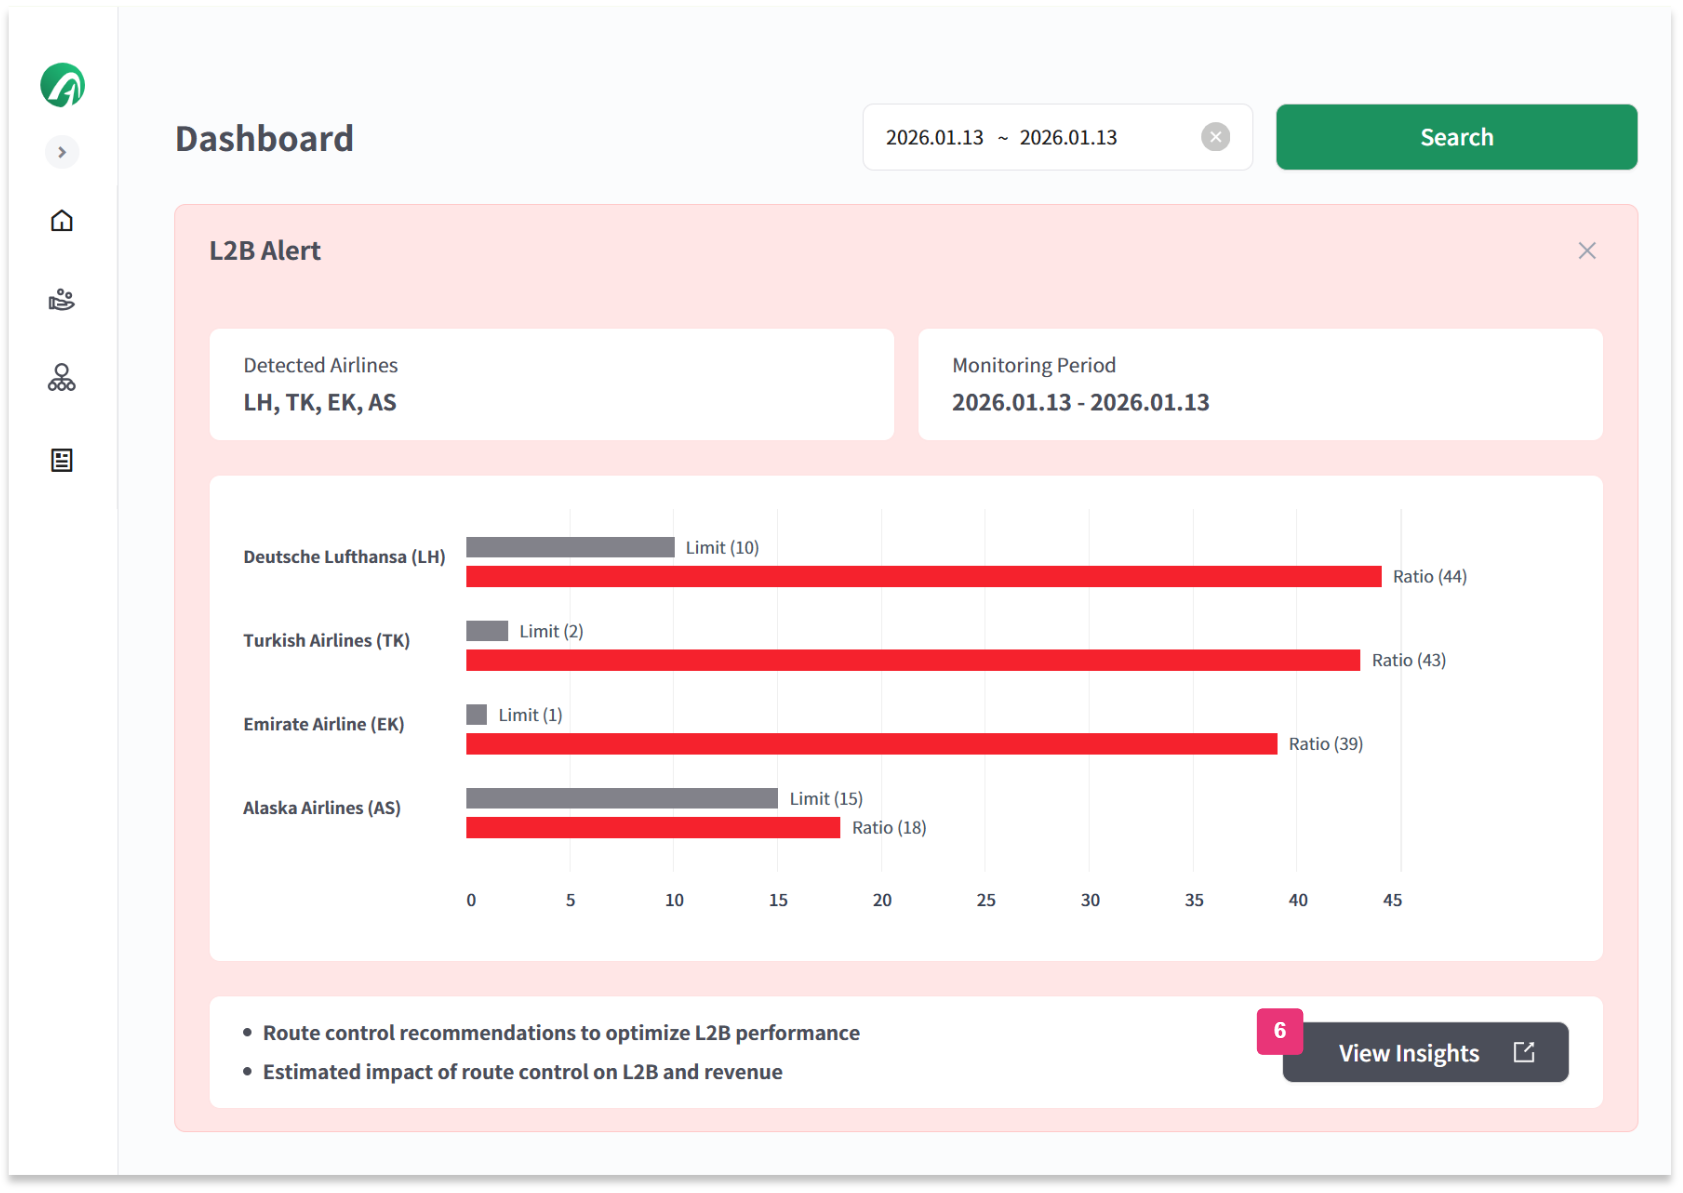Click the Ratio (44) red bar for Lufthansa
This screenshot has height=1193, width=1683.
pos(920,576)
